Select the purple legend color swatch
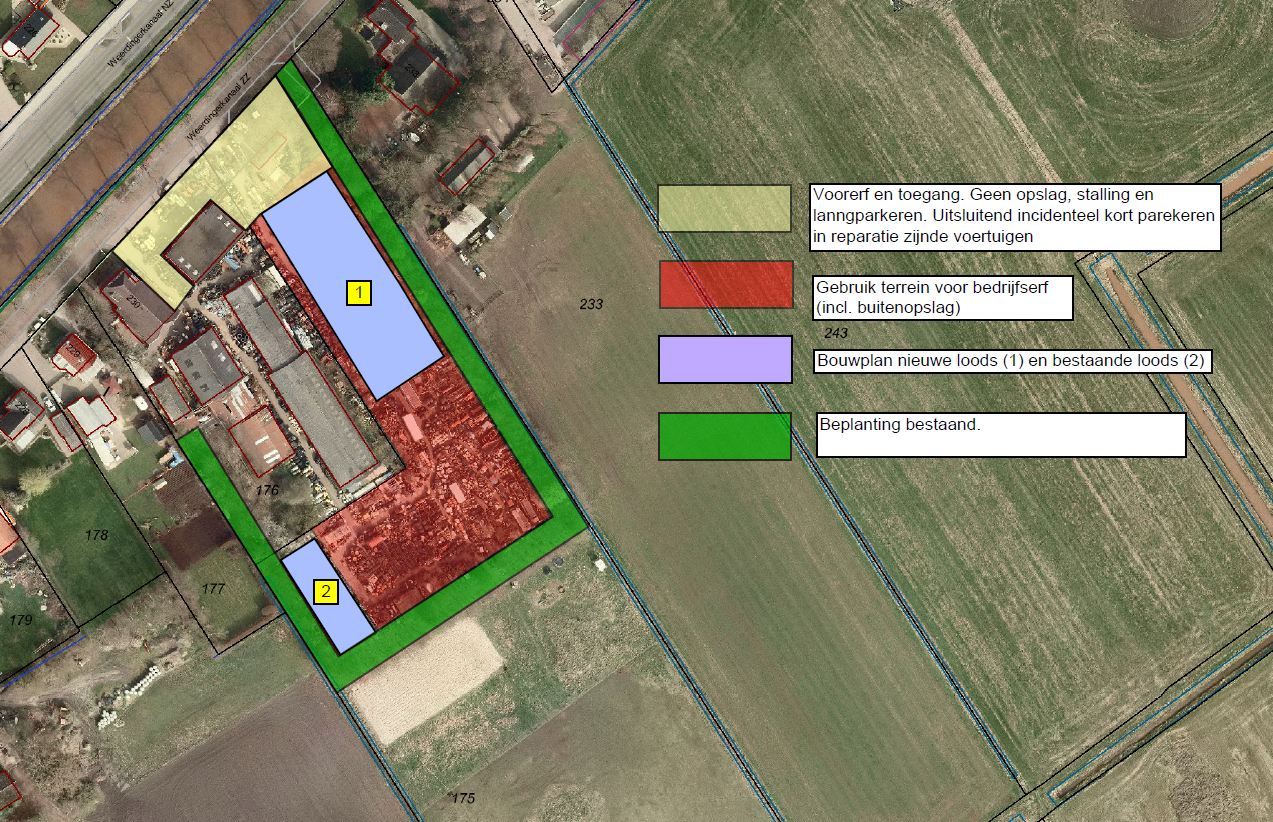Screen dimensions: 1273x822 pos(724,360)
